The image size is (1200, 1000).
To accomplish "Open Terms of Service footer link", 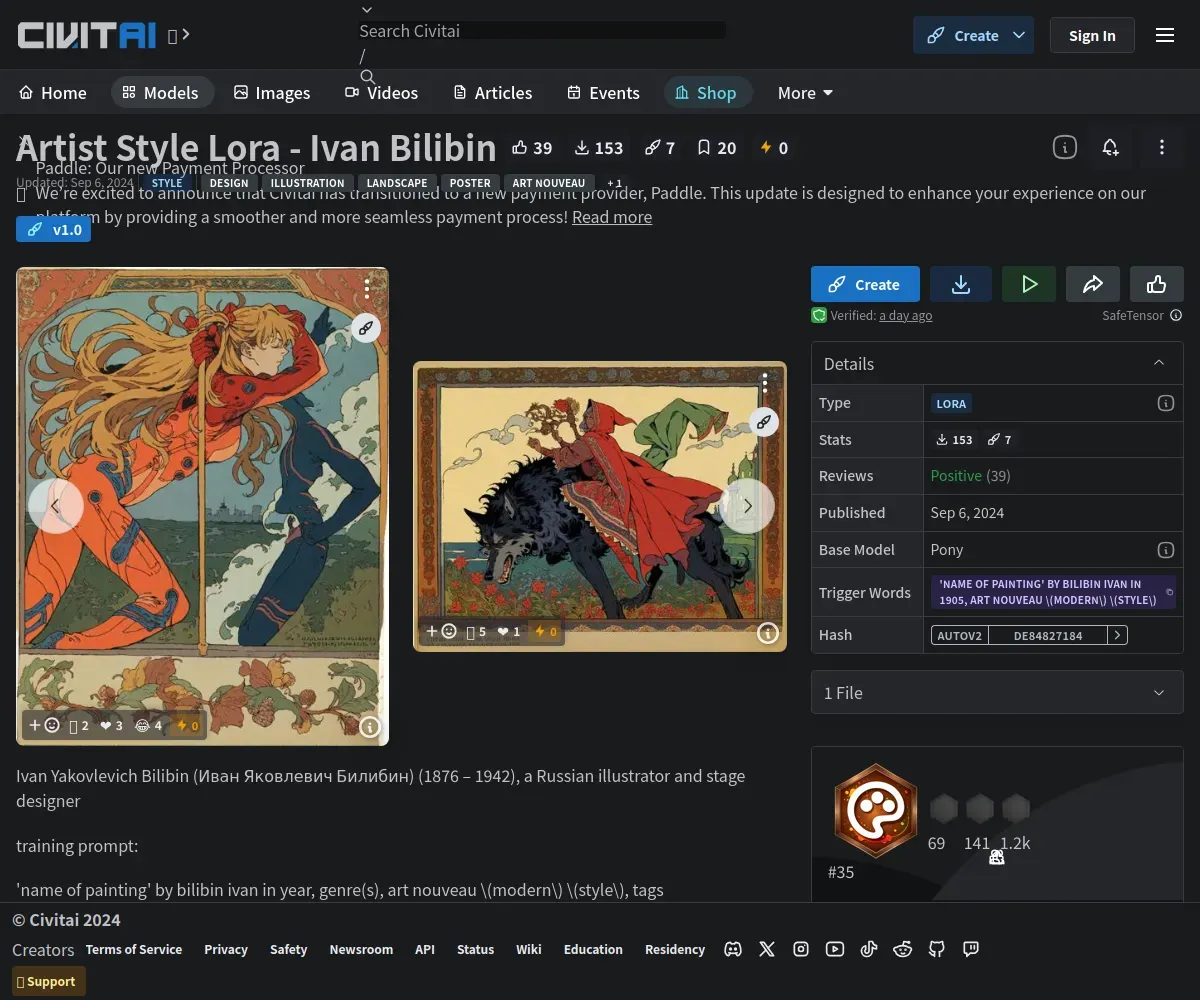I will click(134, 949).
